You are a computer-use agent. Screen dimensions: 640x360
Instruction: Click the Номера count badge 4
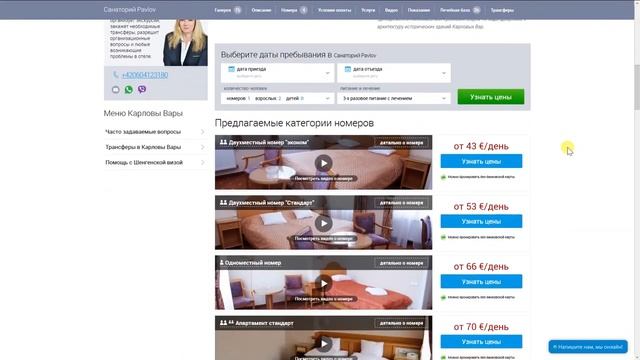[304, 10]
